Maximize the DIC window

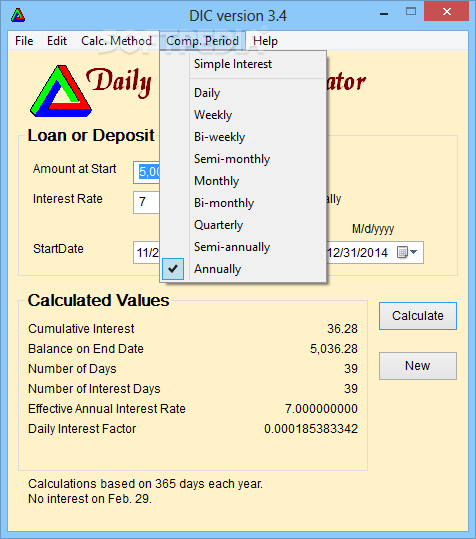pos(411,12)
